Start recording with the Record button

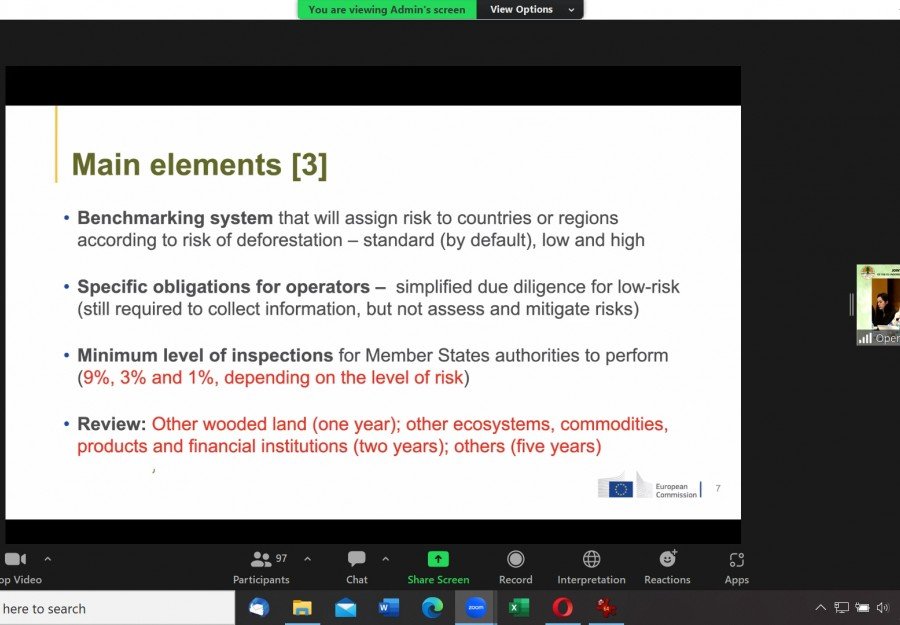click(x=515, y=568)
